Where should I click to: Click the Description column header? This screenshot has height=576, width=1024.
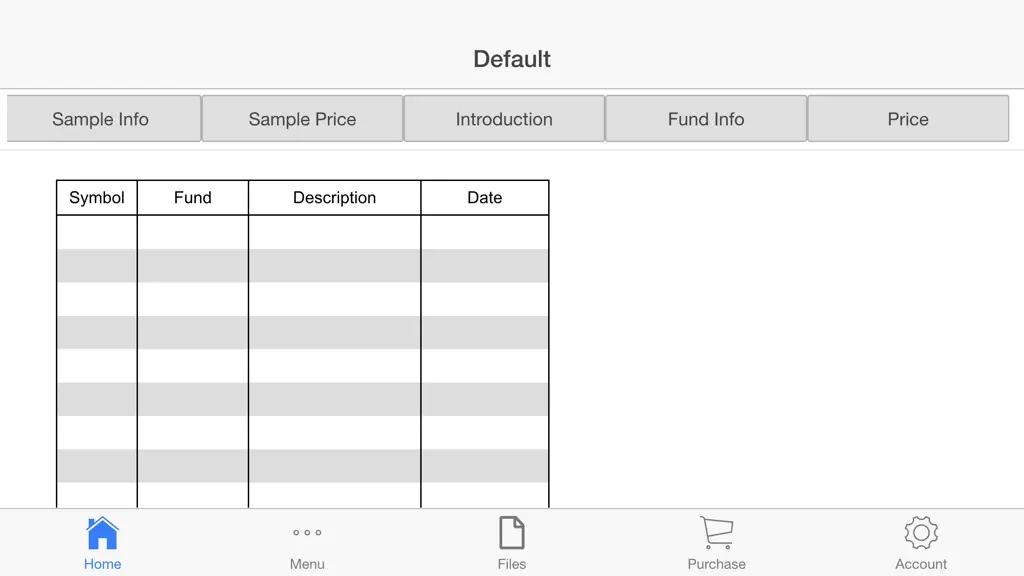(x=334, y=198)
